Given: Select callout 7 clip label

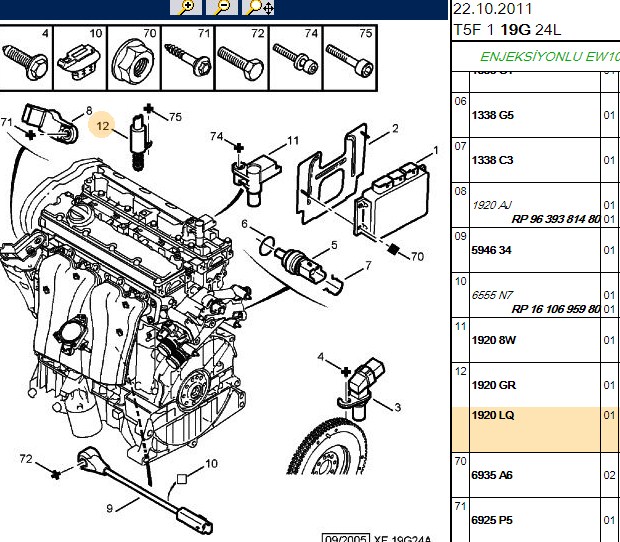Looking at the screenshot, I should click(368, 265).
